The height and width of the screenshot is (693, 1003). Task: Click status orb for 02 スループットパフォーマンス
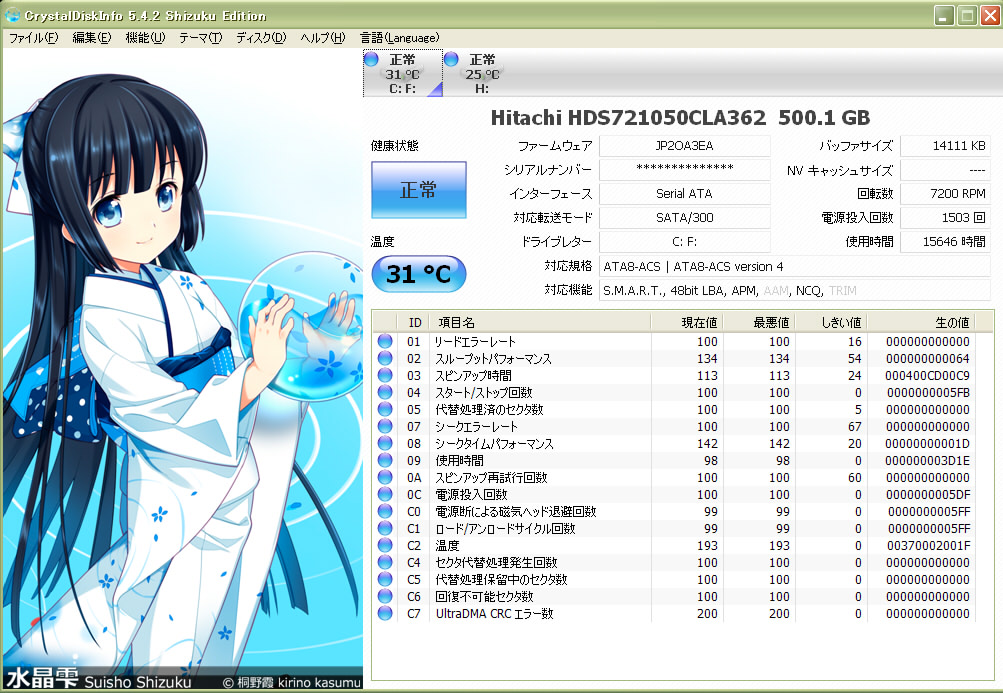385,358
